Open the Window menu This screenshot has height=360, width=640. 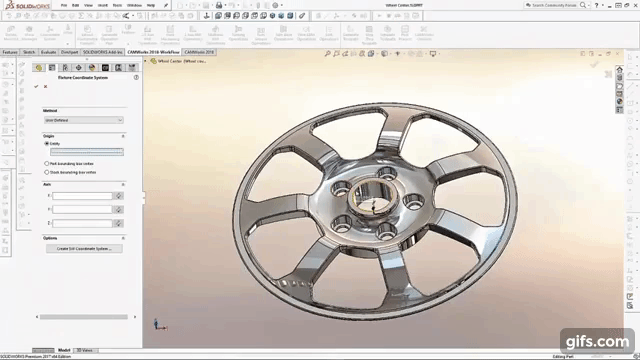coord(134,5)
